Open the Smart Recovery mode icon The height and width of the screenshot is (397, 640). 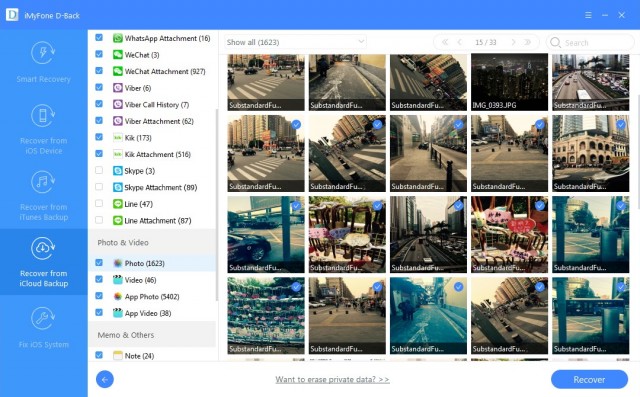[43, 53]
